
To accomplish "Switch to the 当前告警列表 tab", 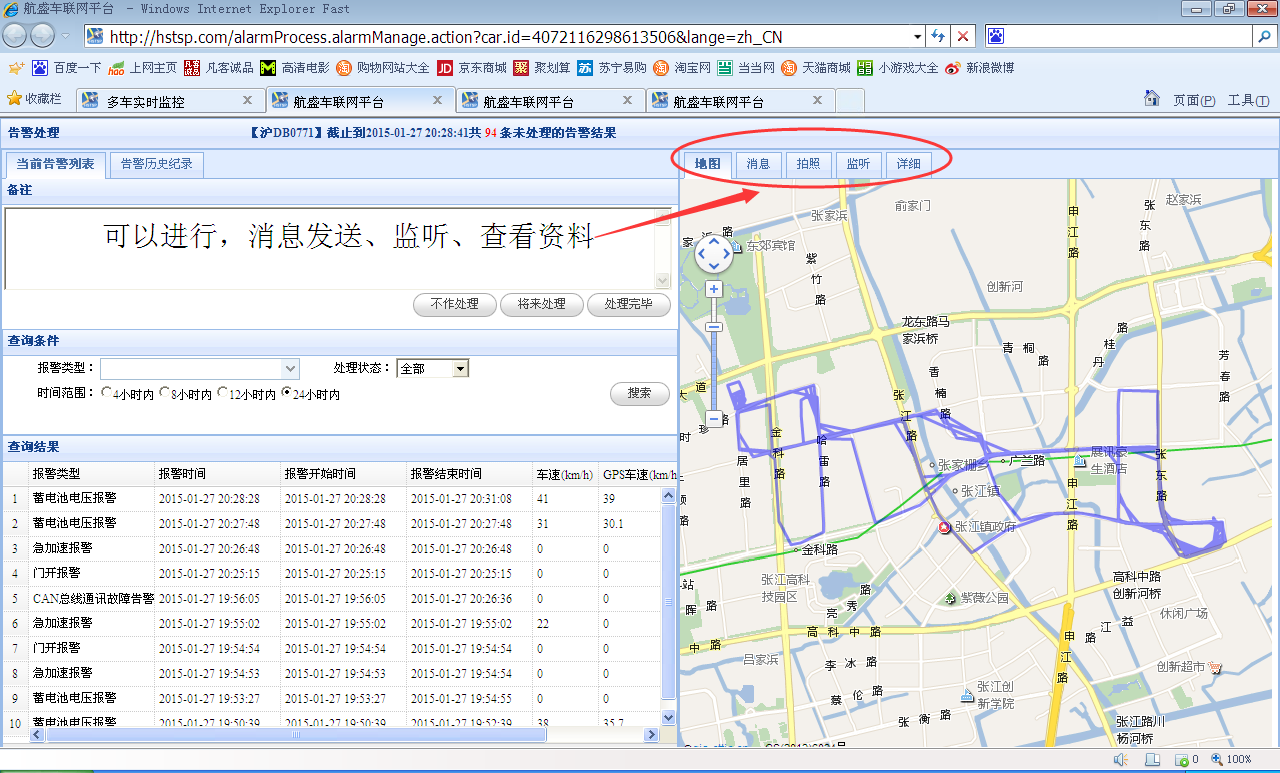I will pyautogui.click(x=56, y=164).
